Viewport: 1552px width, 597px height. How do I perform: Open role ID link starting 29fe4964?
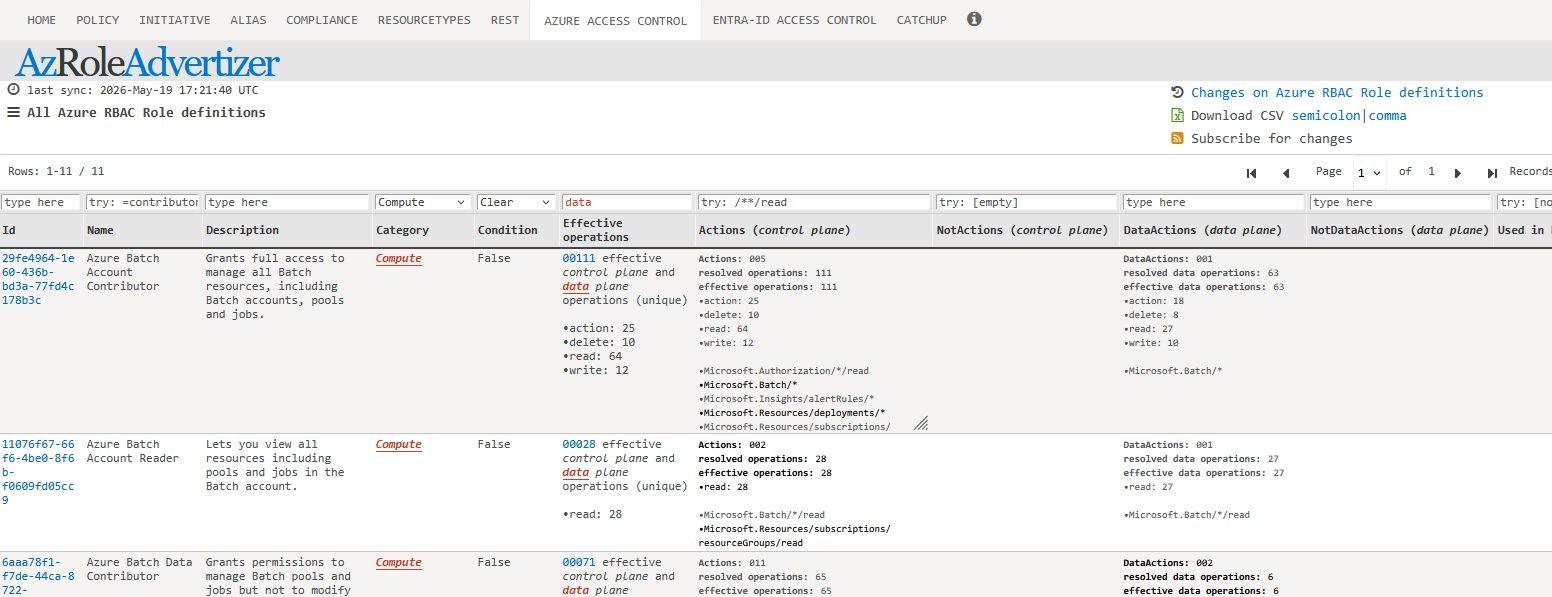click(38, 279)
